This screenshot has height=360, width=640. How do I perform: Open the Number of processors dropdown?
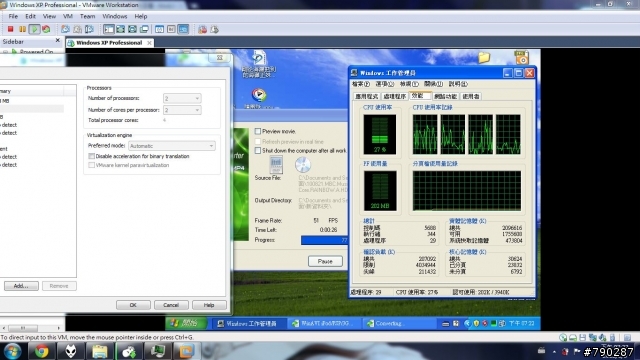182,98
